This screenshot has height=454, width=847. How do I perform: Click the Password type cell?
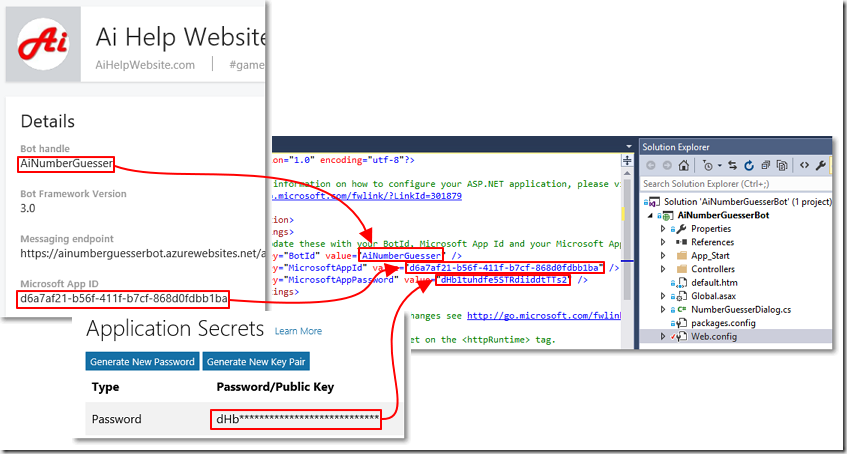pyautogui.click(x=117, y=419)
